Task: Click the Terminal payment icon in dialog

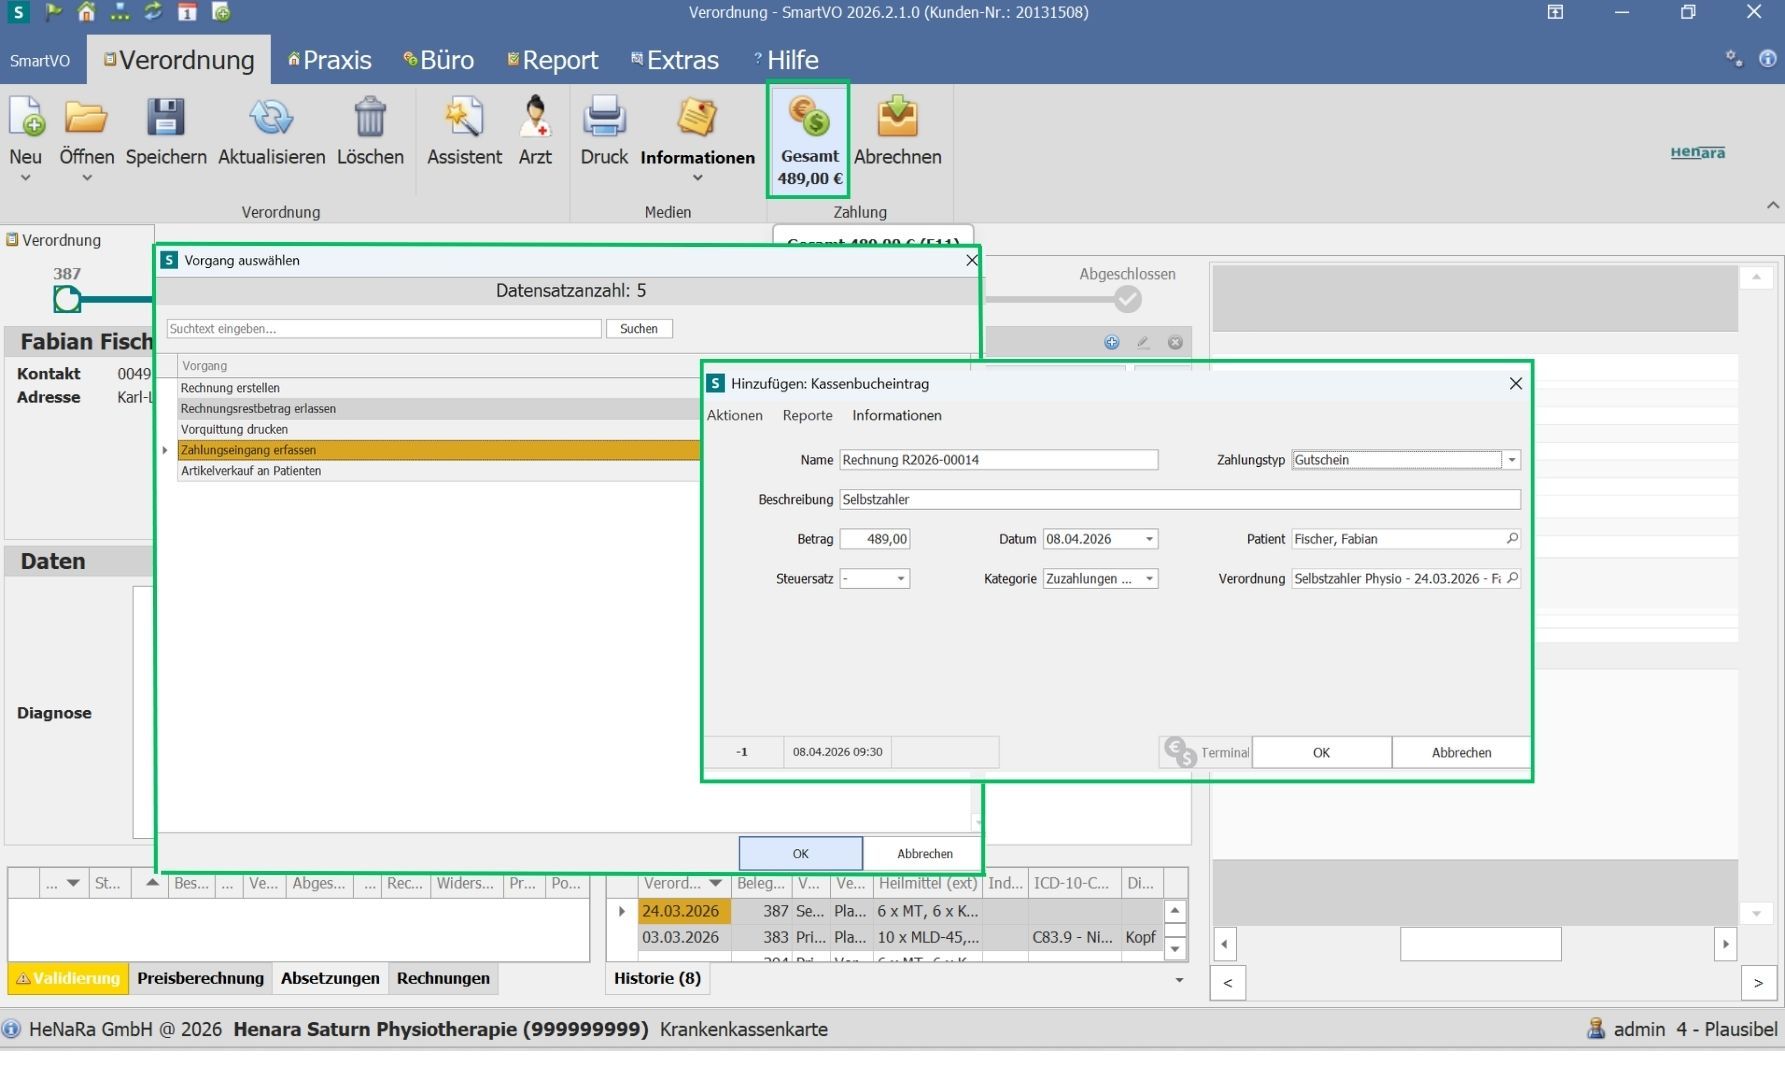Action: [1180, 752]
